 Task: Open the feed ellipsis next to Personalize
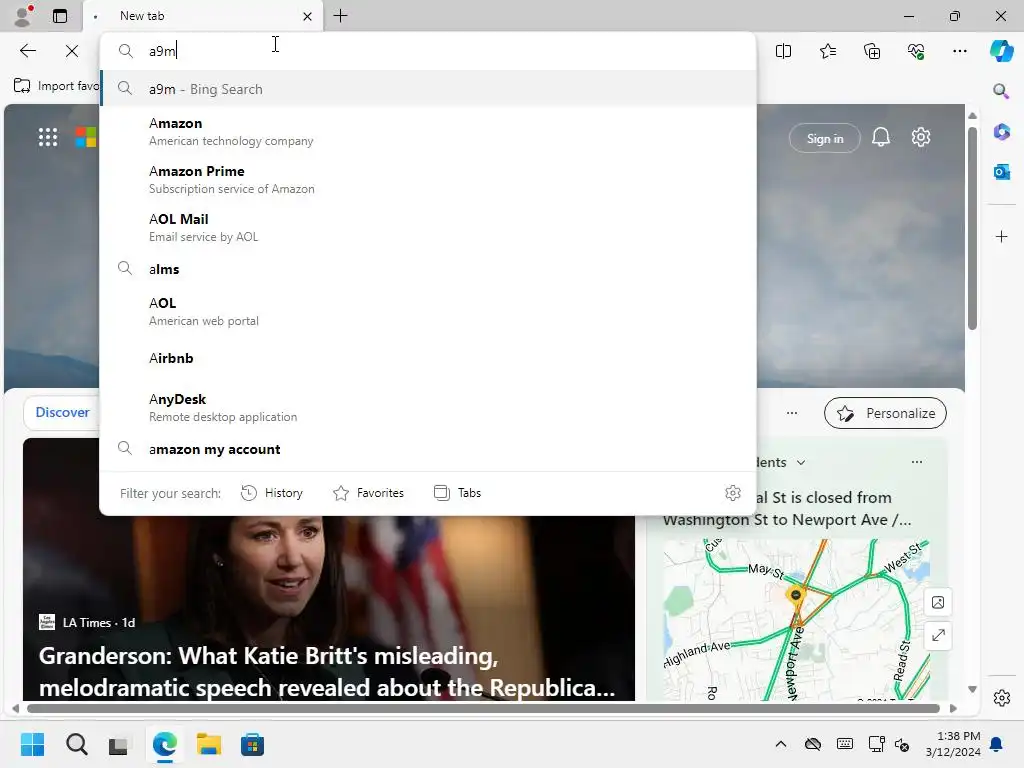pos(792,413)
